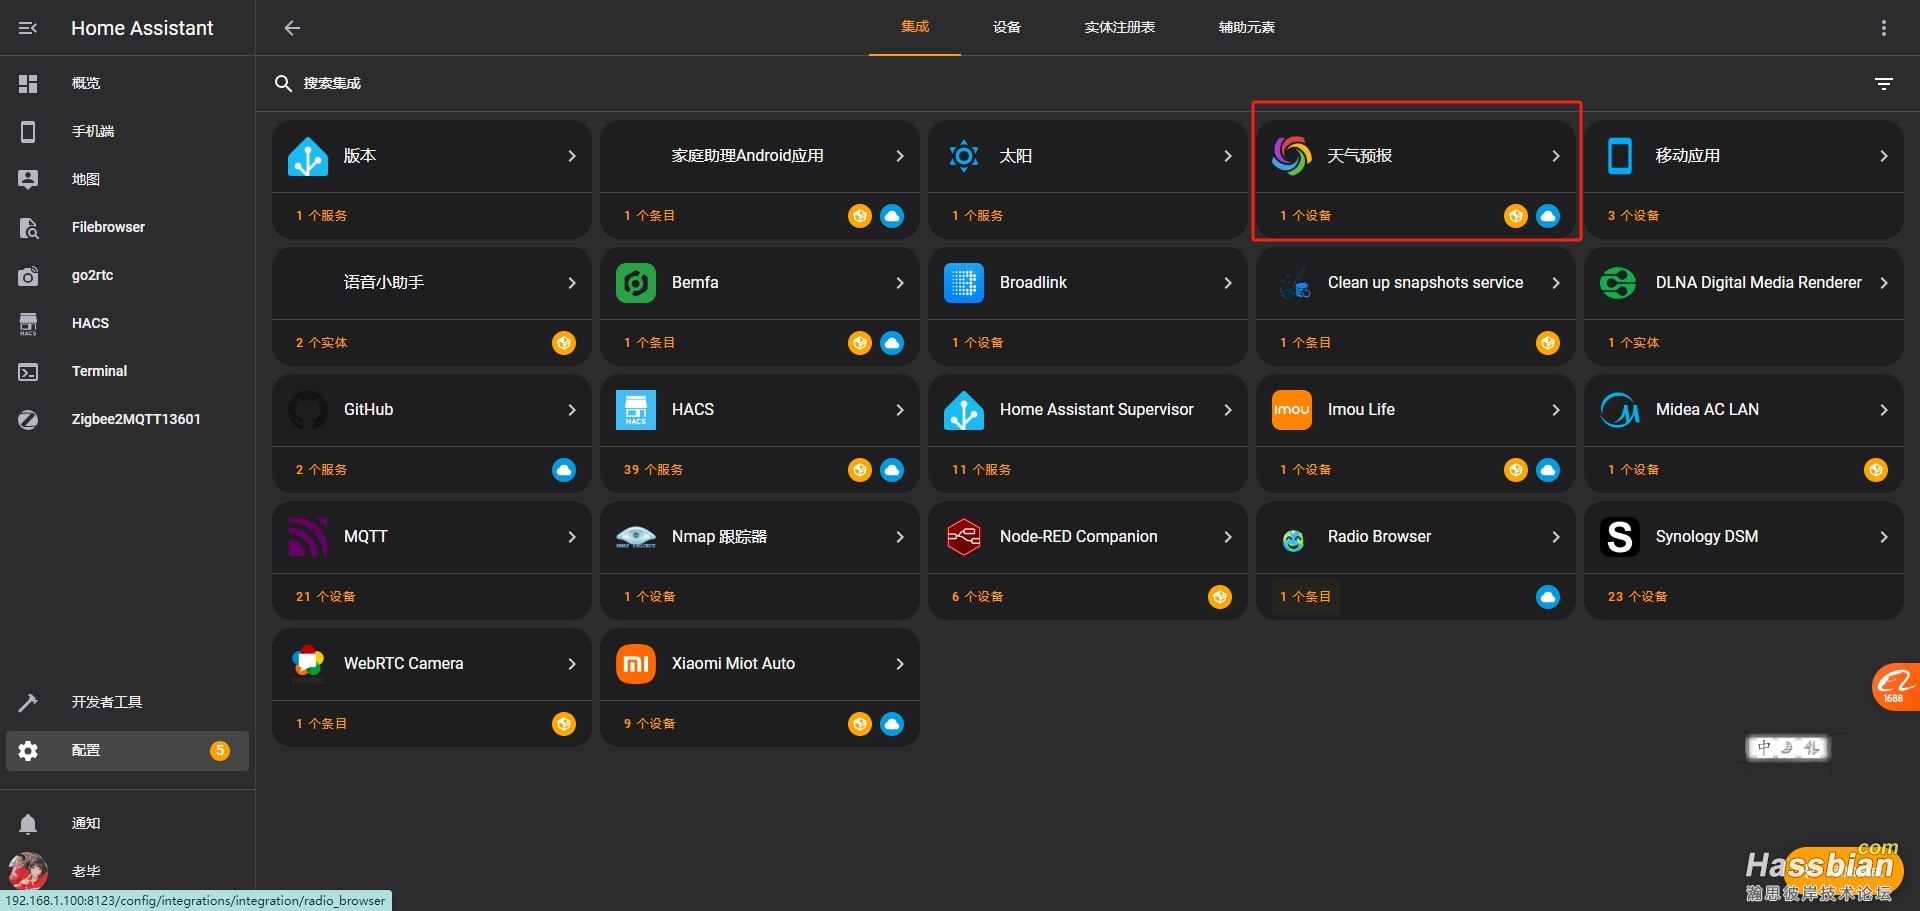The image size is (1920, 911).
Task: Click the Bemfa integration logo
Action: click(x=636, y=283)
